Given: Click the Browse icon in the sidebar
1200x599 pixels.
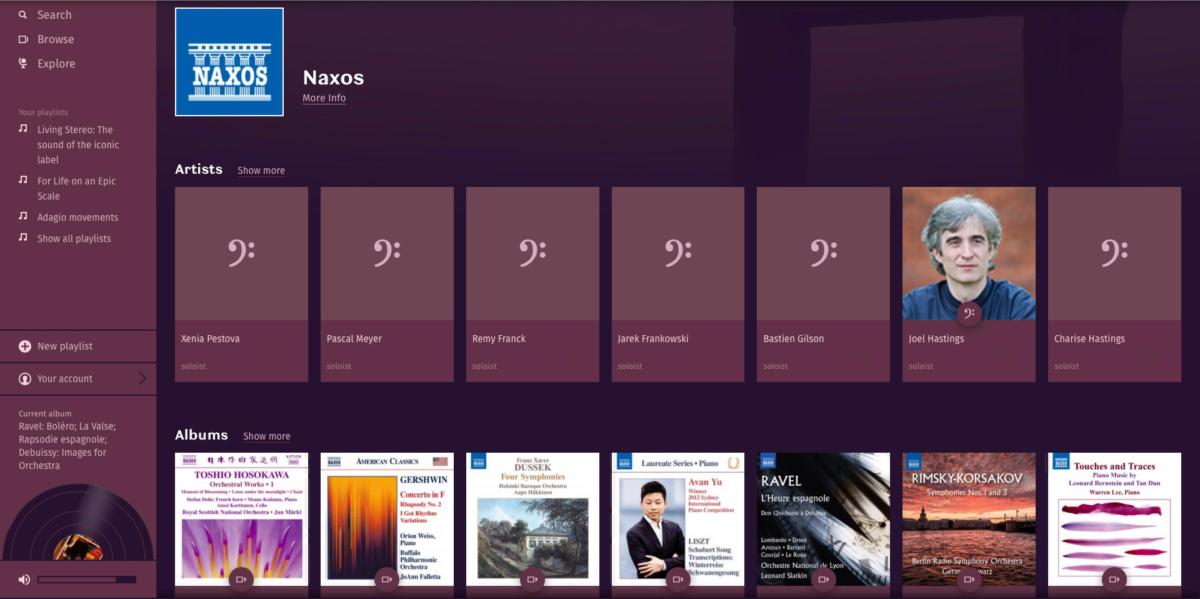Looking at the screenshot, I should click(x=23, y=39).
